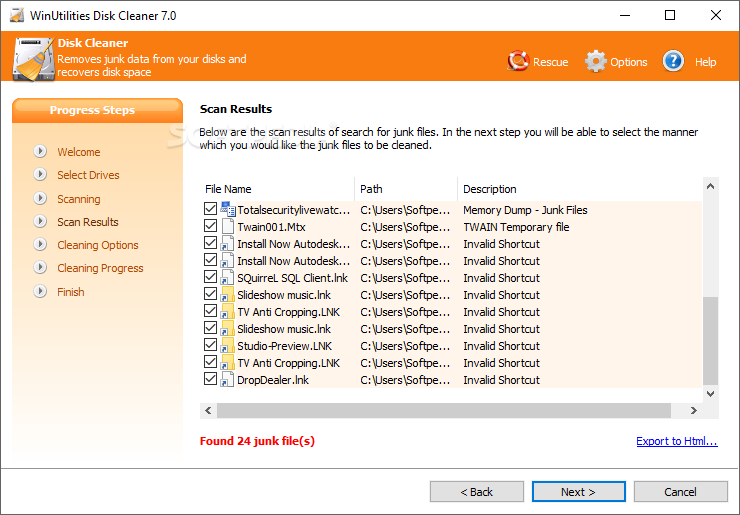Click the SQuirreL SQL Client.lnk shortcut icon
Viewport: 740px width, 515px height.
tap(227, 278)
